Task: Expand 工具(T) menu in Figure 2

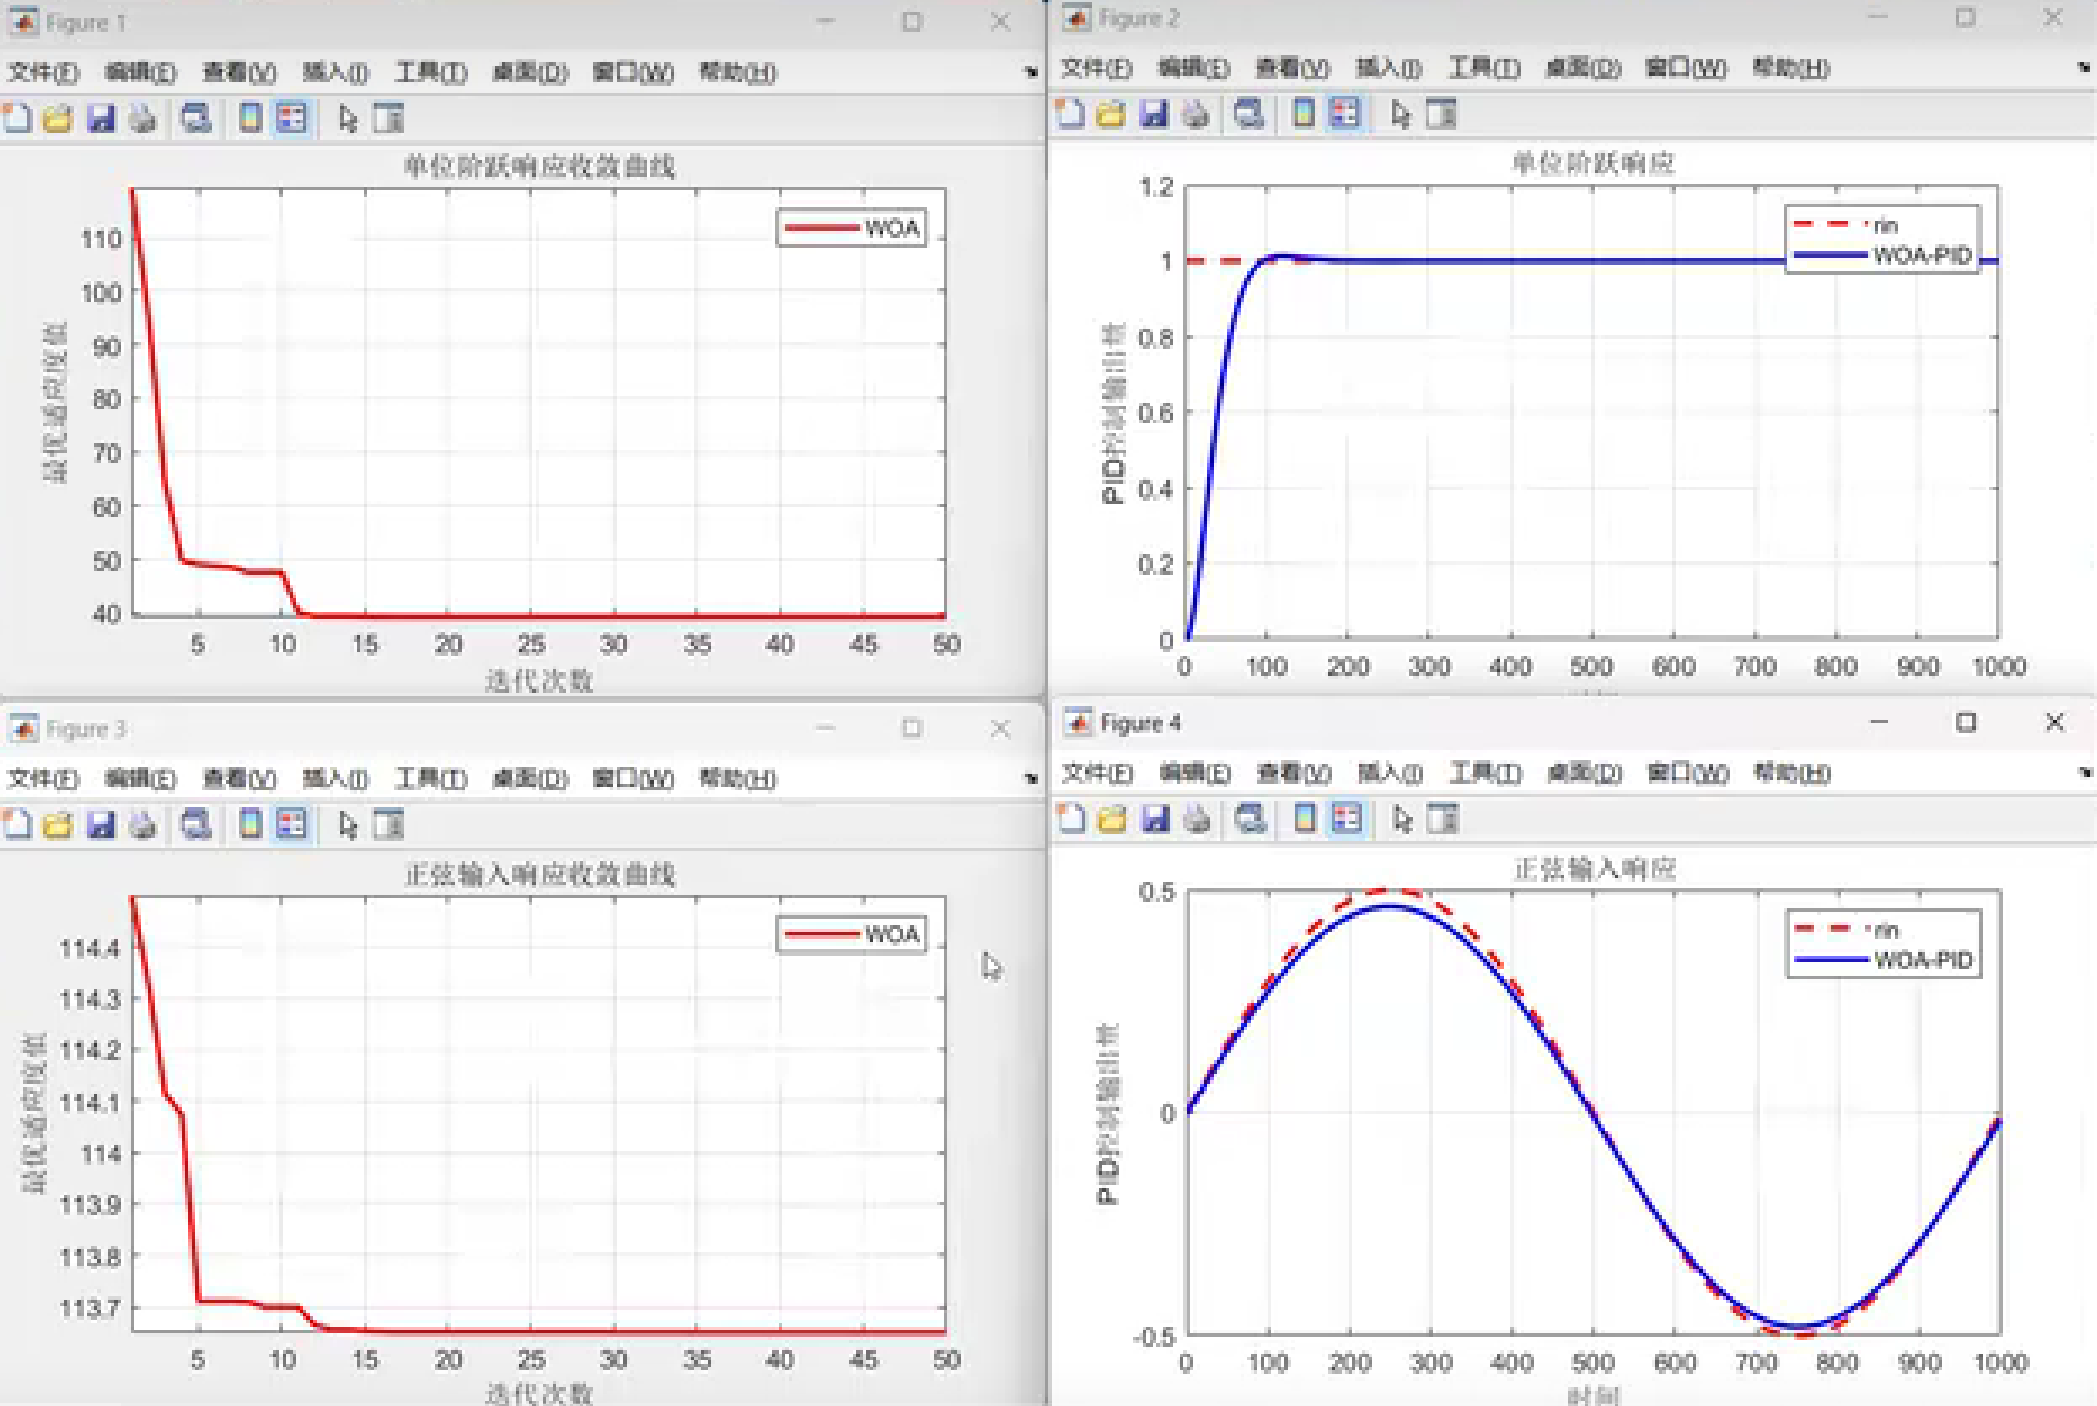Action: click(1484, 68)
